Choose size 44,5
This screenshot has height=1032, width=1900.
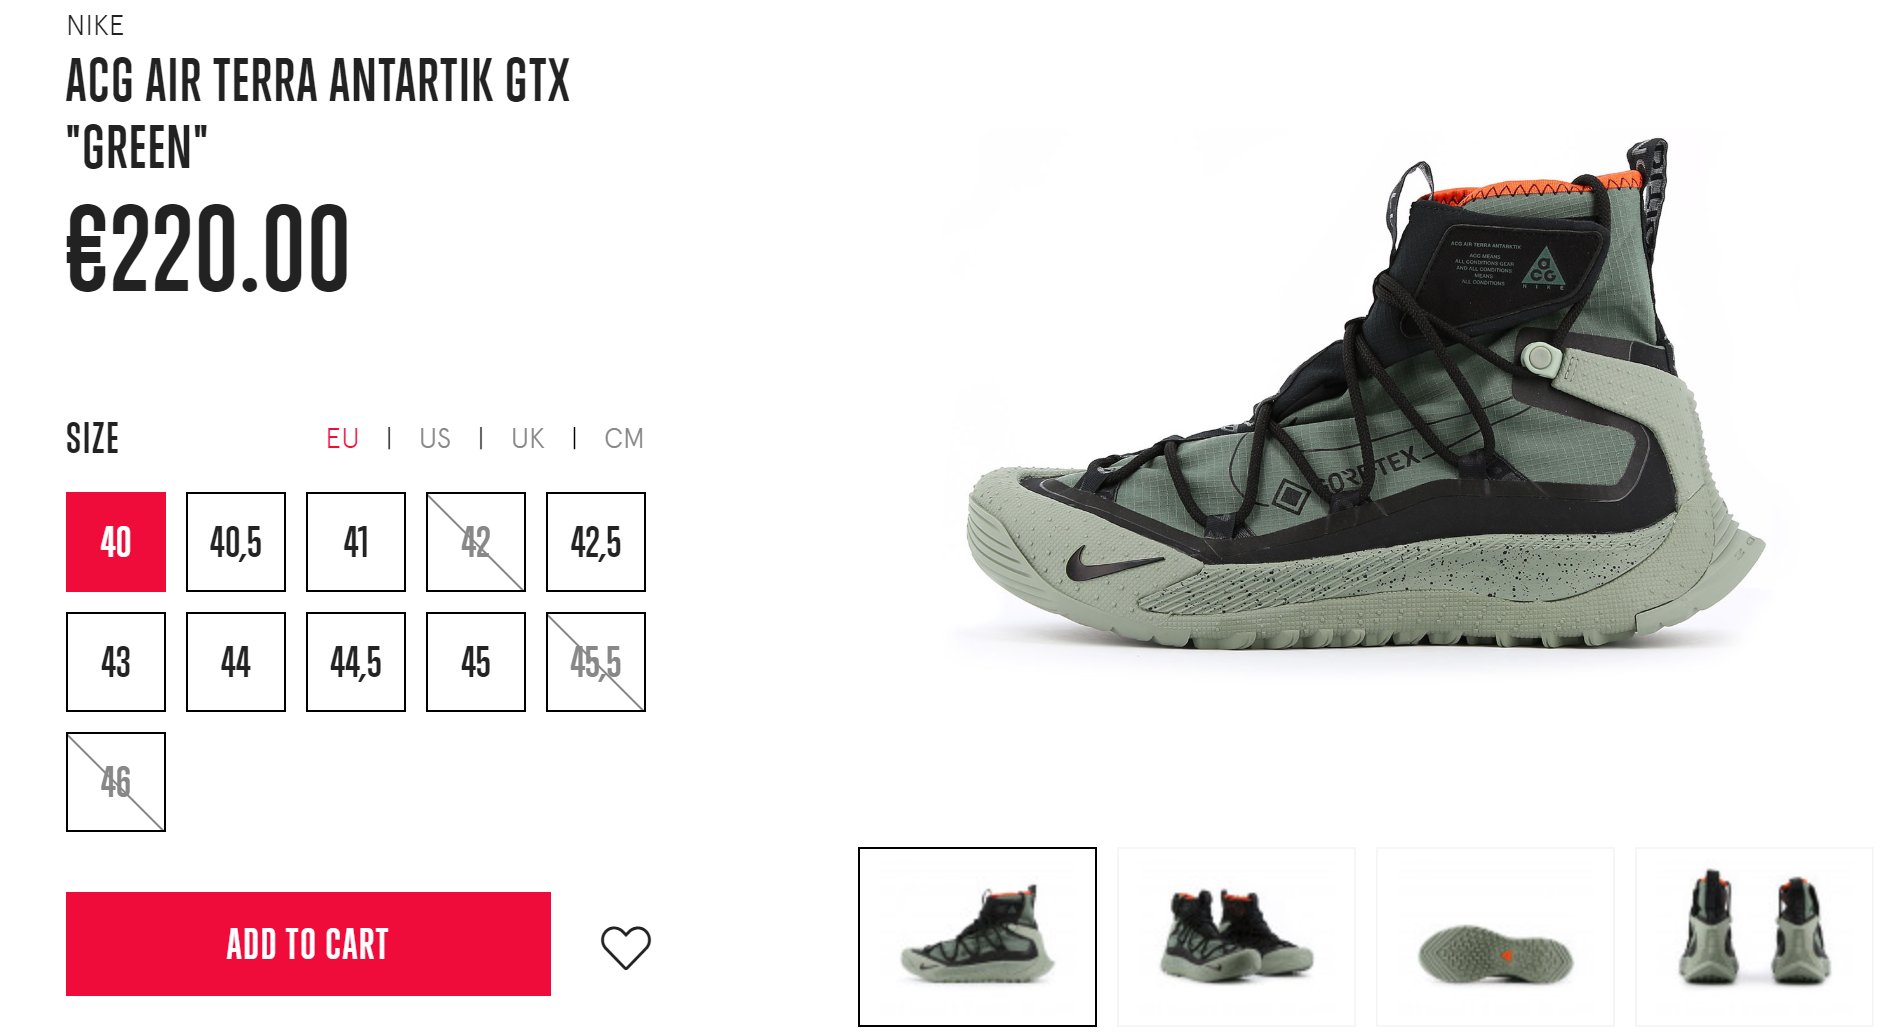[356, 662]
